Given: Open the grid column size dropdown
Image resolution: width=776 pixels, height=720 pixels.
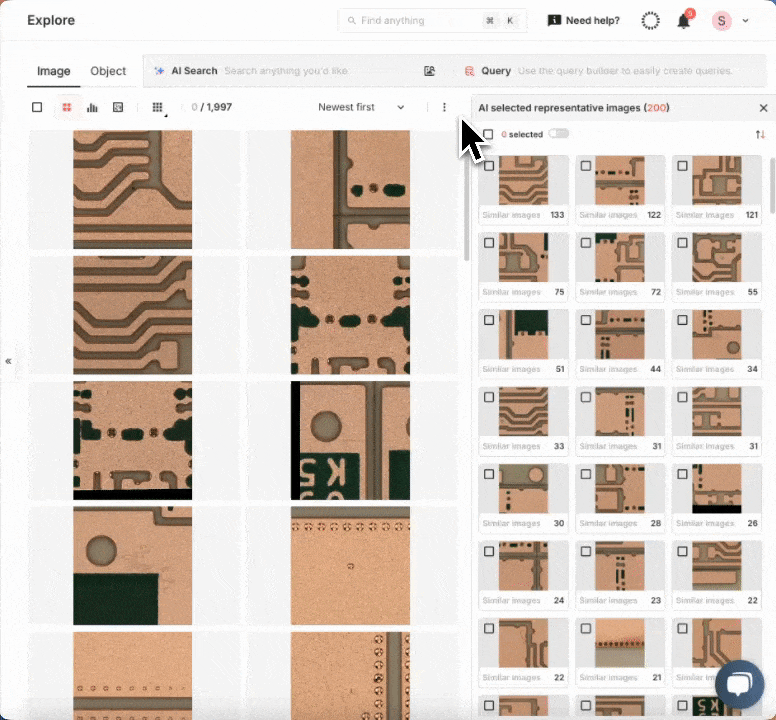Looking at the screenshot, I should coord(158,107).
